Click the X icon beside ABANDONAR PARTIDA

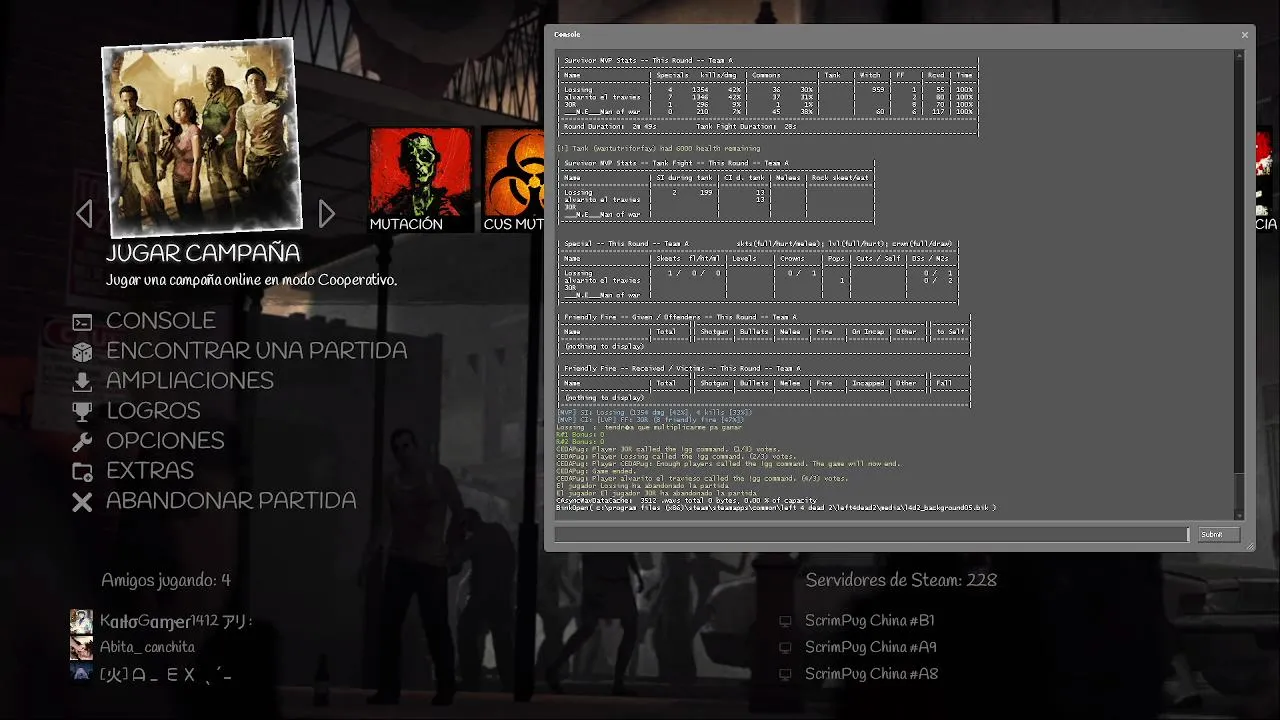point(82,502)
